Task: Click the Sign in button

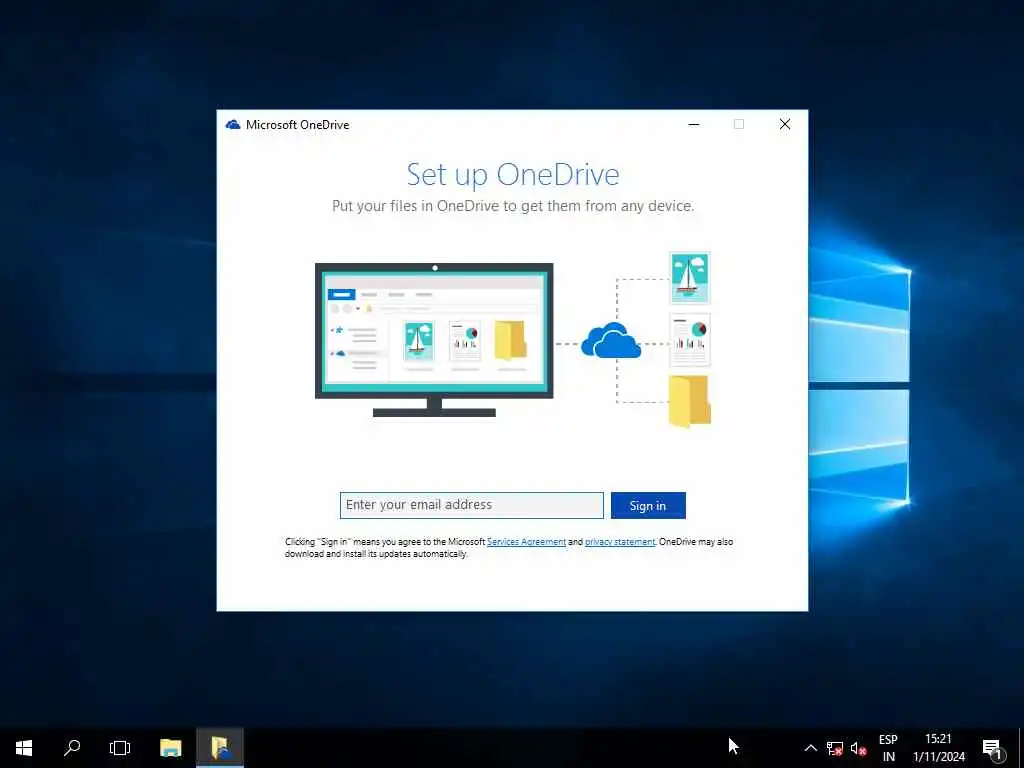Action: (x=648, y=505)
